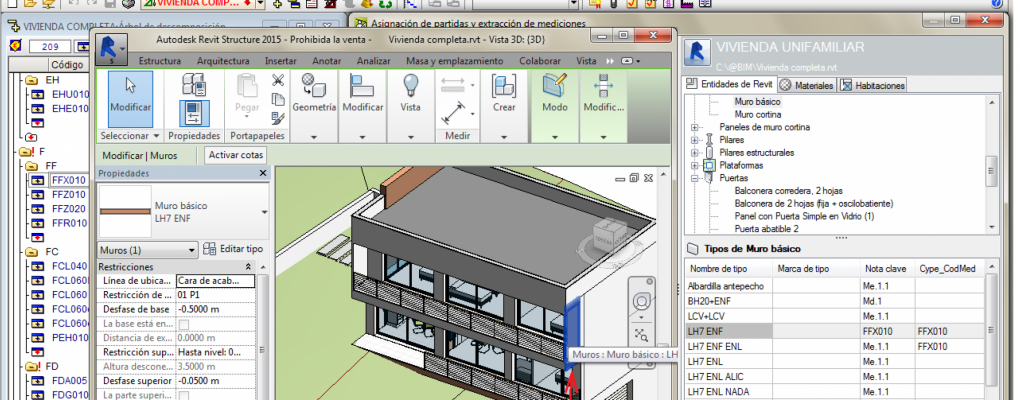The height and width of the screenshot is (400, 1020).
Task: Select FFZ010 in decomposition tree
Action: click(68, 194)
